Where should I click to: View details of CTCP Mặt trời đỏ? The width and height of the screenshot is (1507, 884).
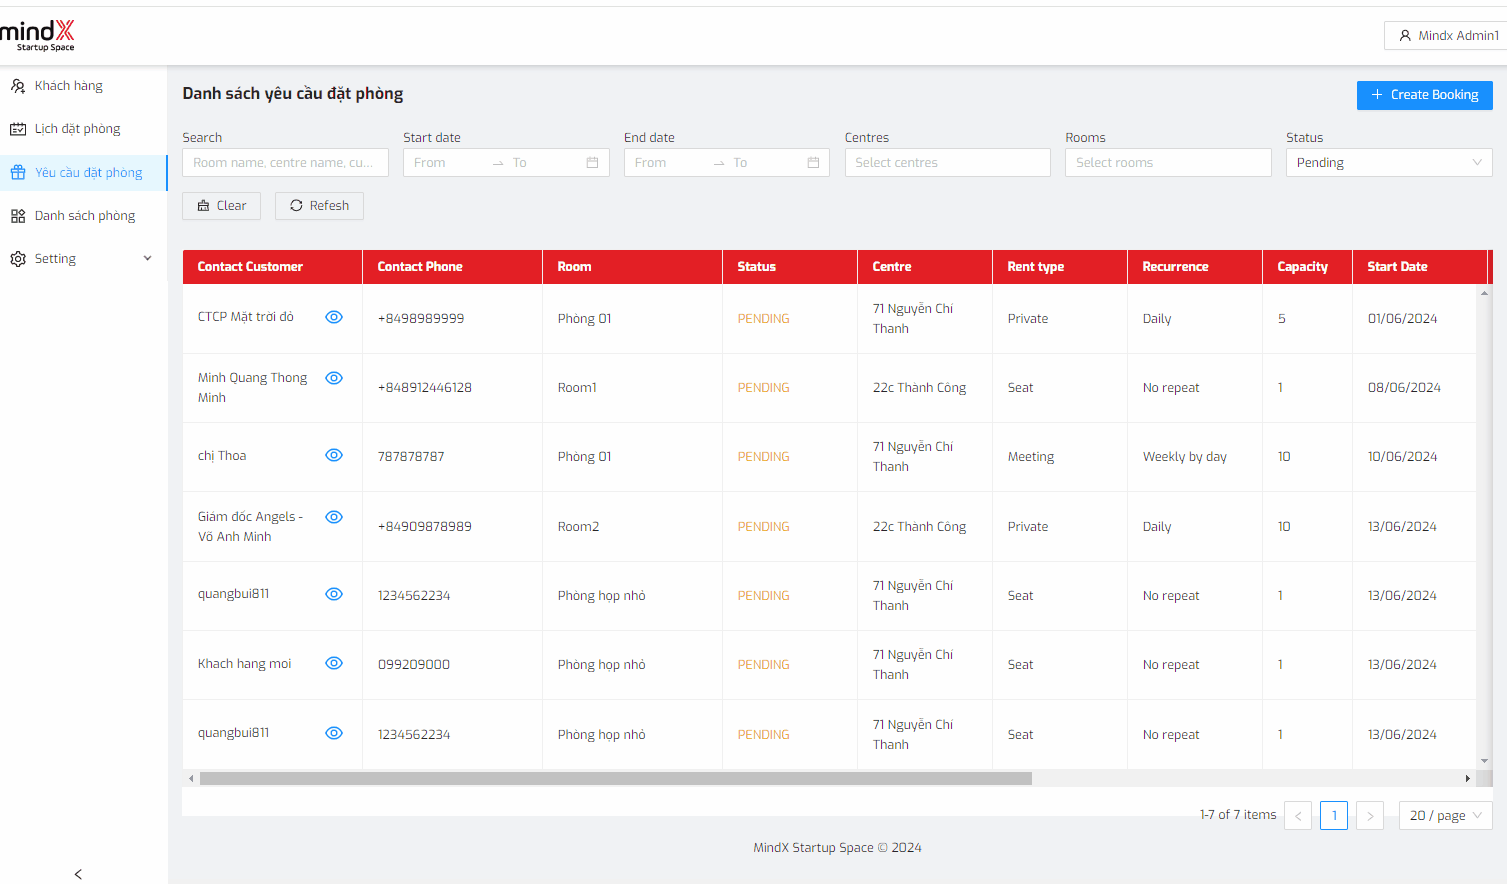point(334,317)
